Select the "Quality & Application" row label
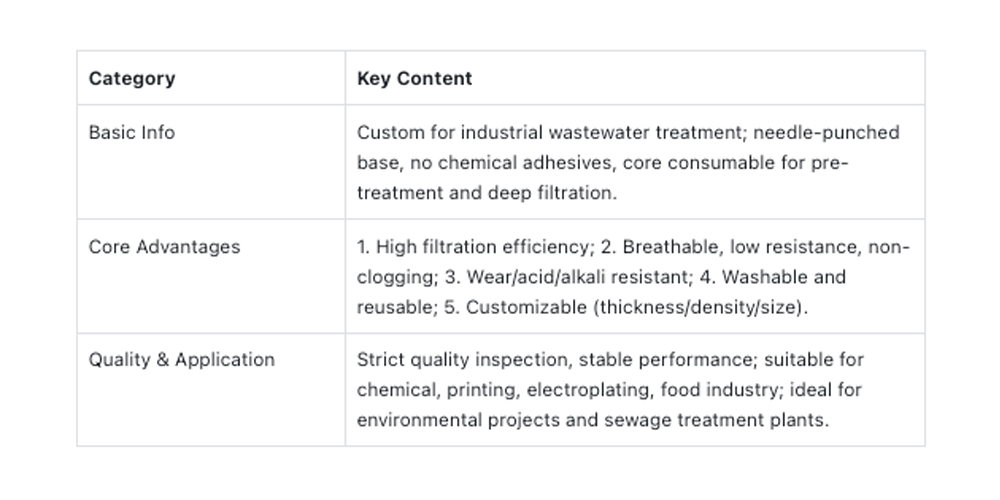 (x=181, y=360)
